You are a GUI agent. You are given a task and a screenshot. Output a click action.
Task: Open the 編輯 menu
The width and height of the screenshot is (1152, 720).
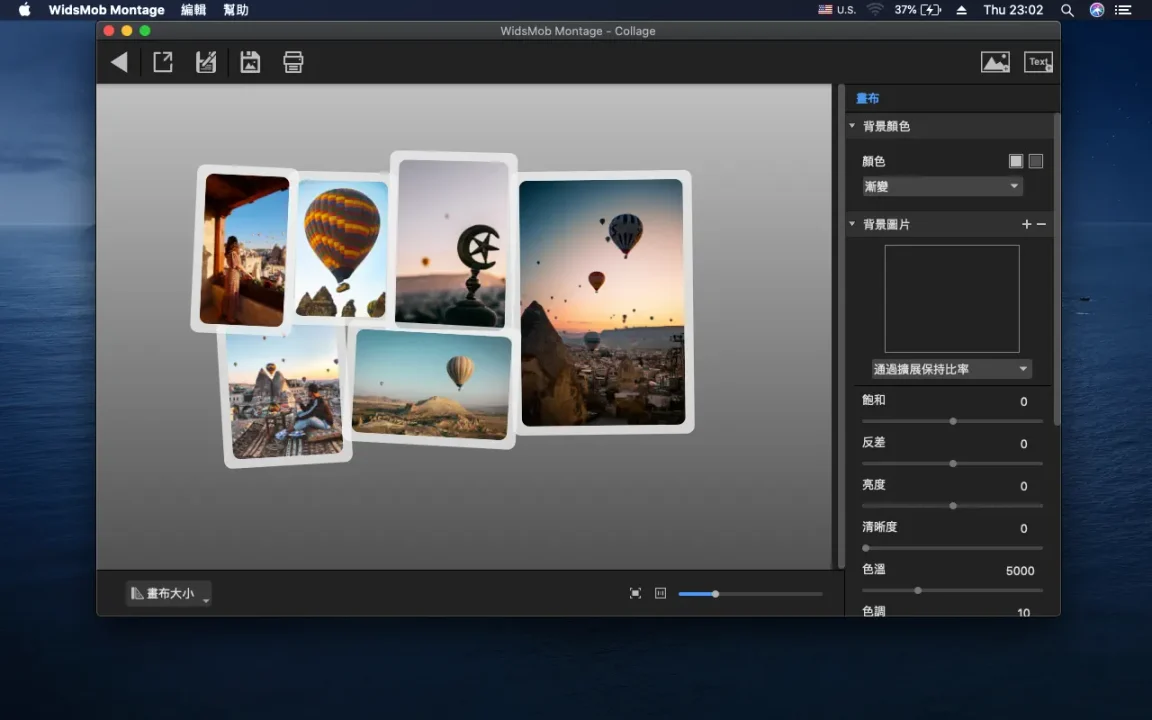(x=193, y=10)
